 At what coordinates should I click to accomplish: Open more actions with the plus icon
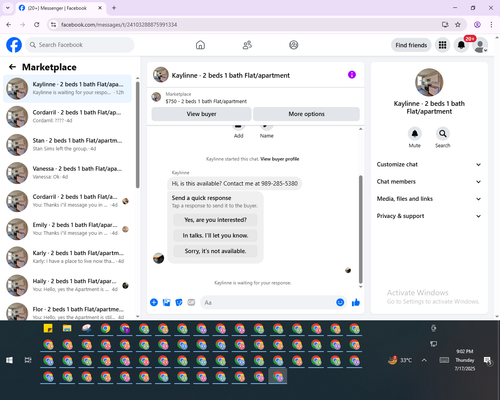pos(154,302)
